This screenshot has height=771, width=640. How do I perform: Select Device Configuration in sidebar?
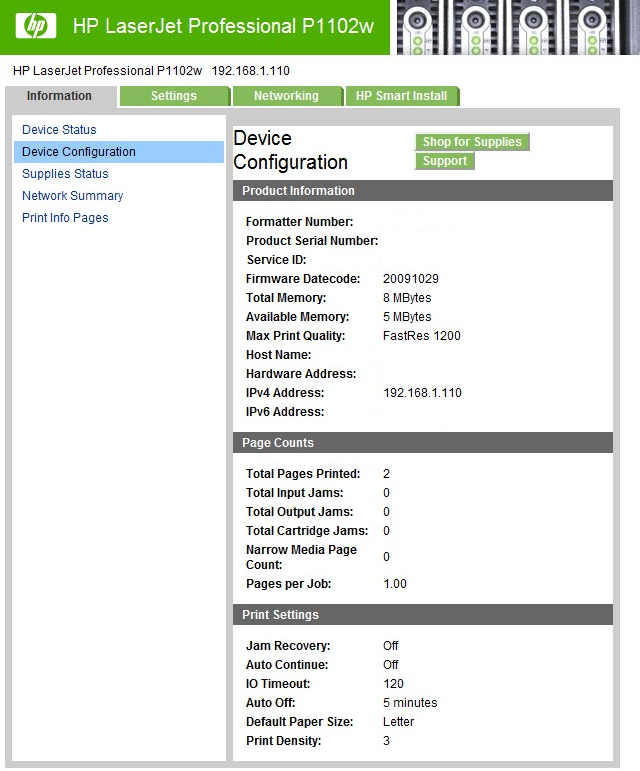[119, 152]
